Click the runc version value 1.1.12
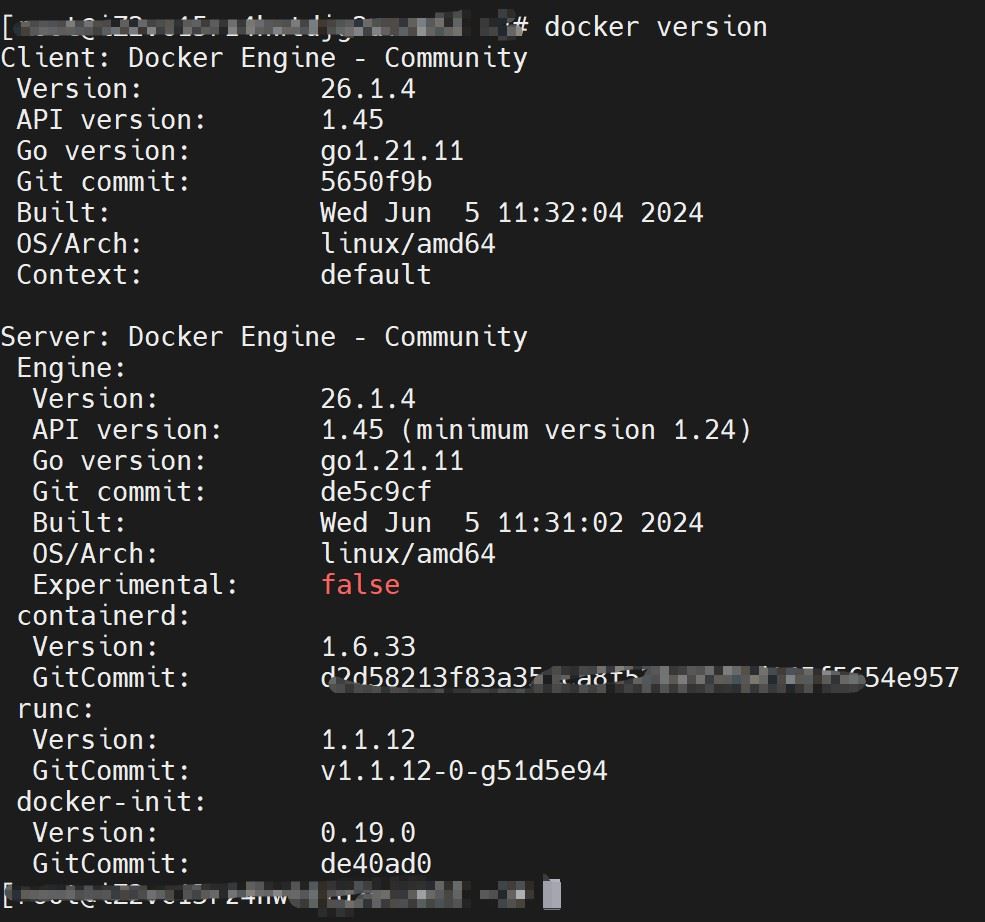This screenshot has height=922, width=985. point(368,740)
